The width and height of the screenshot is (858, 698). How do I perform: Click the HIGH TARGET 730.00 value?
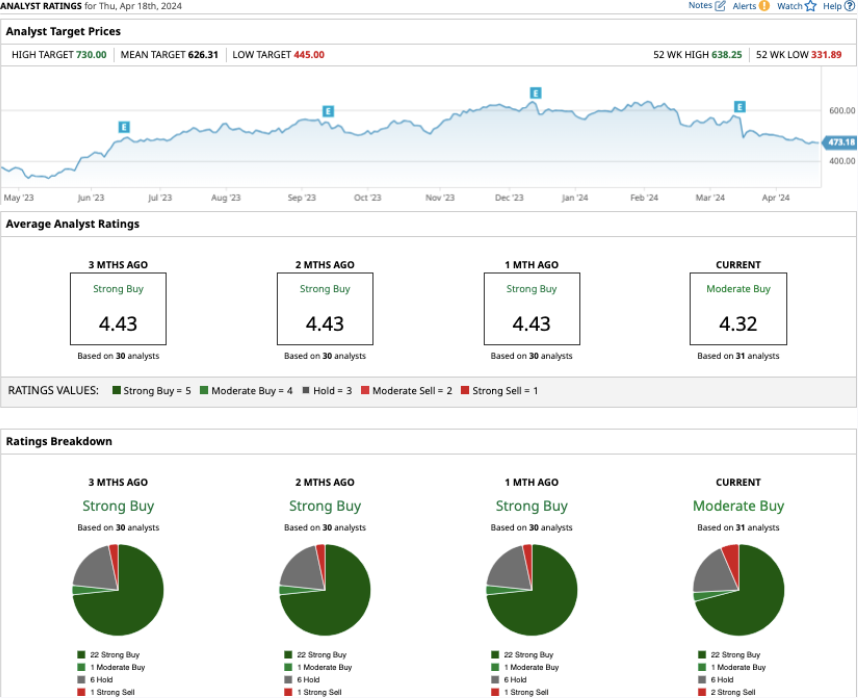[x=91, y=55]
